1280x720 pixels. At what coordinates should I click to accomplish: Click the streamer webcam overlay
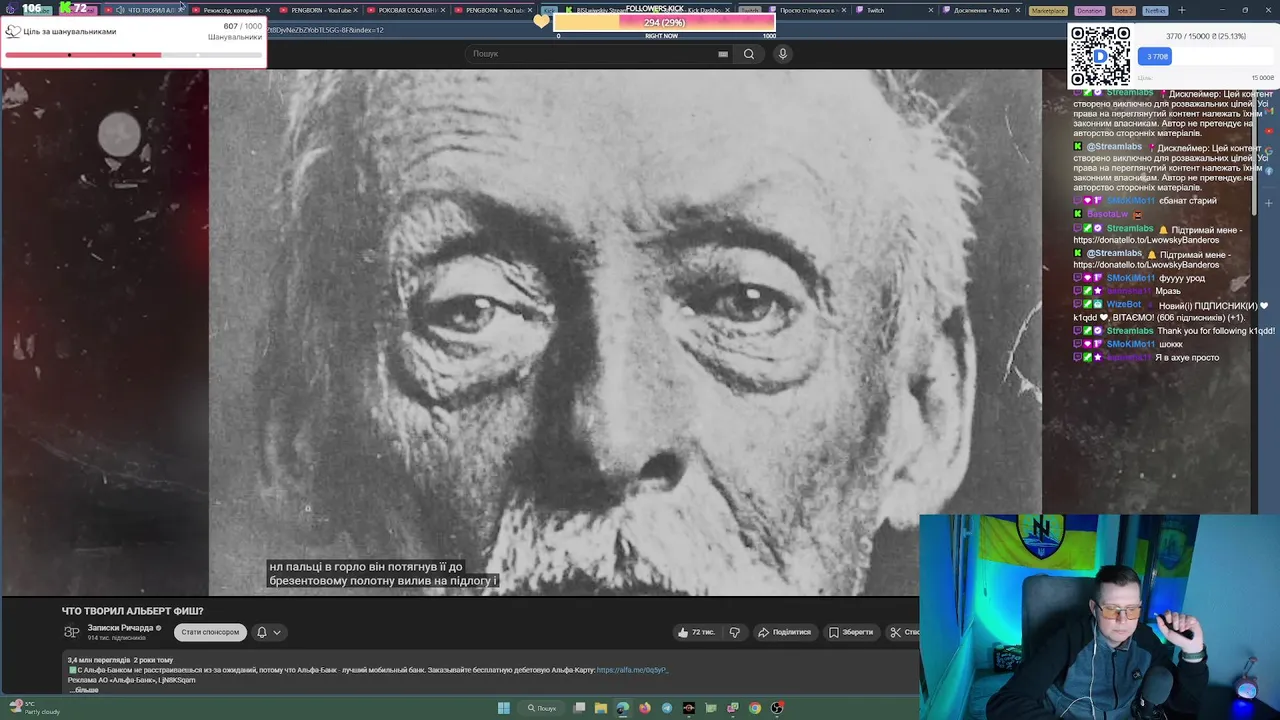click(1099, 617)
